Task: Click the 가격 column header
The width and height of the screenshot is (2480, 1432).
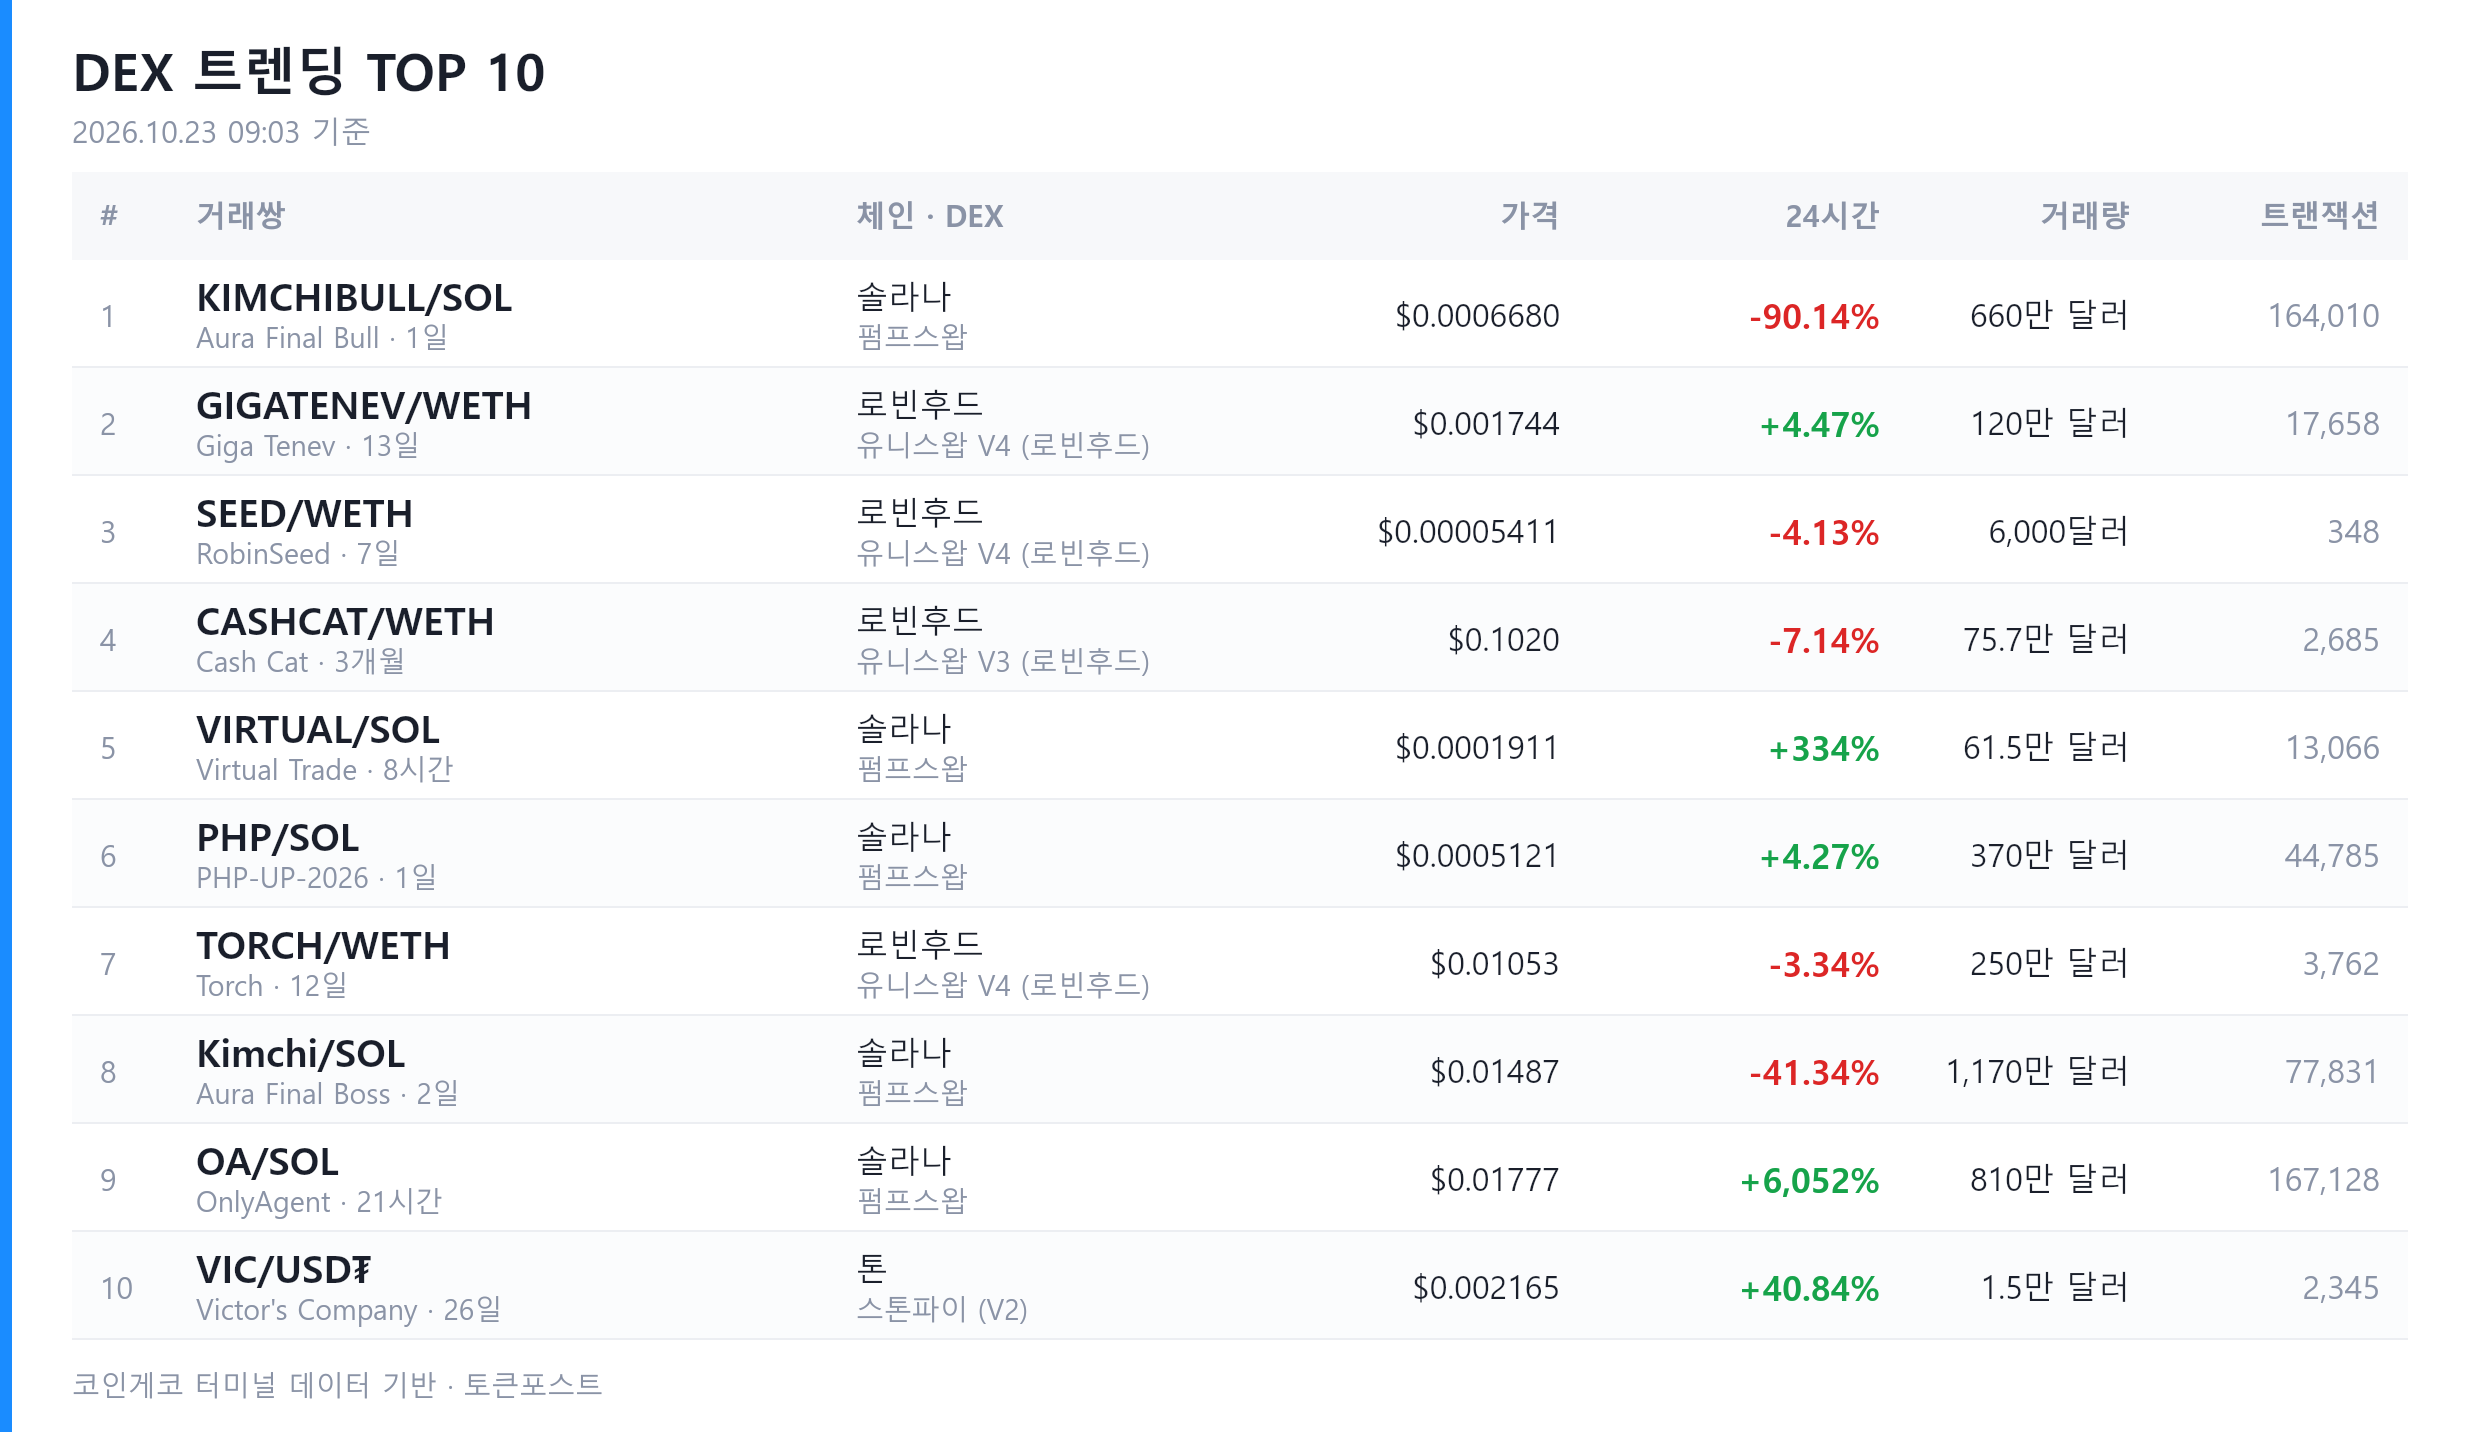Action: click(1529, 215)
